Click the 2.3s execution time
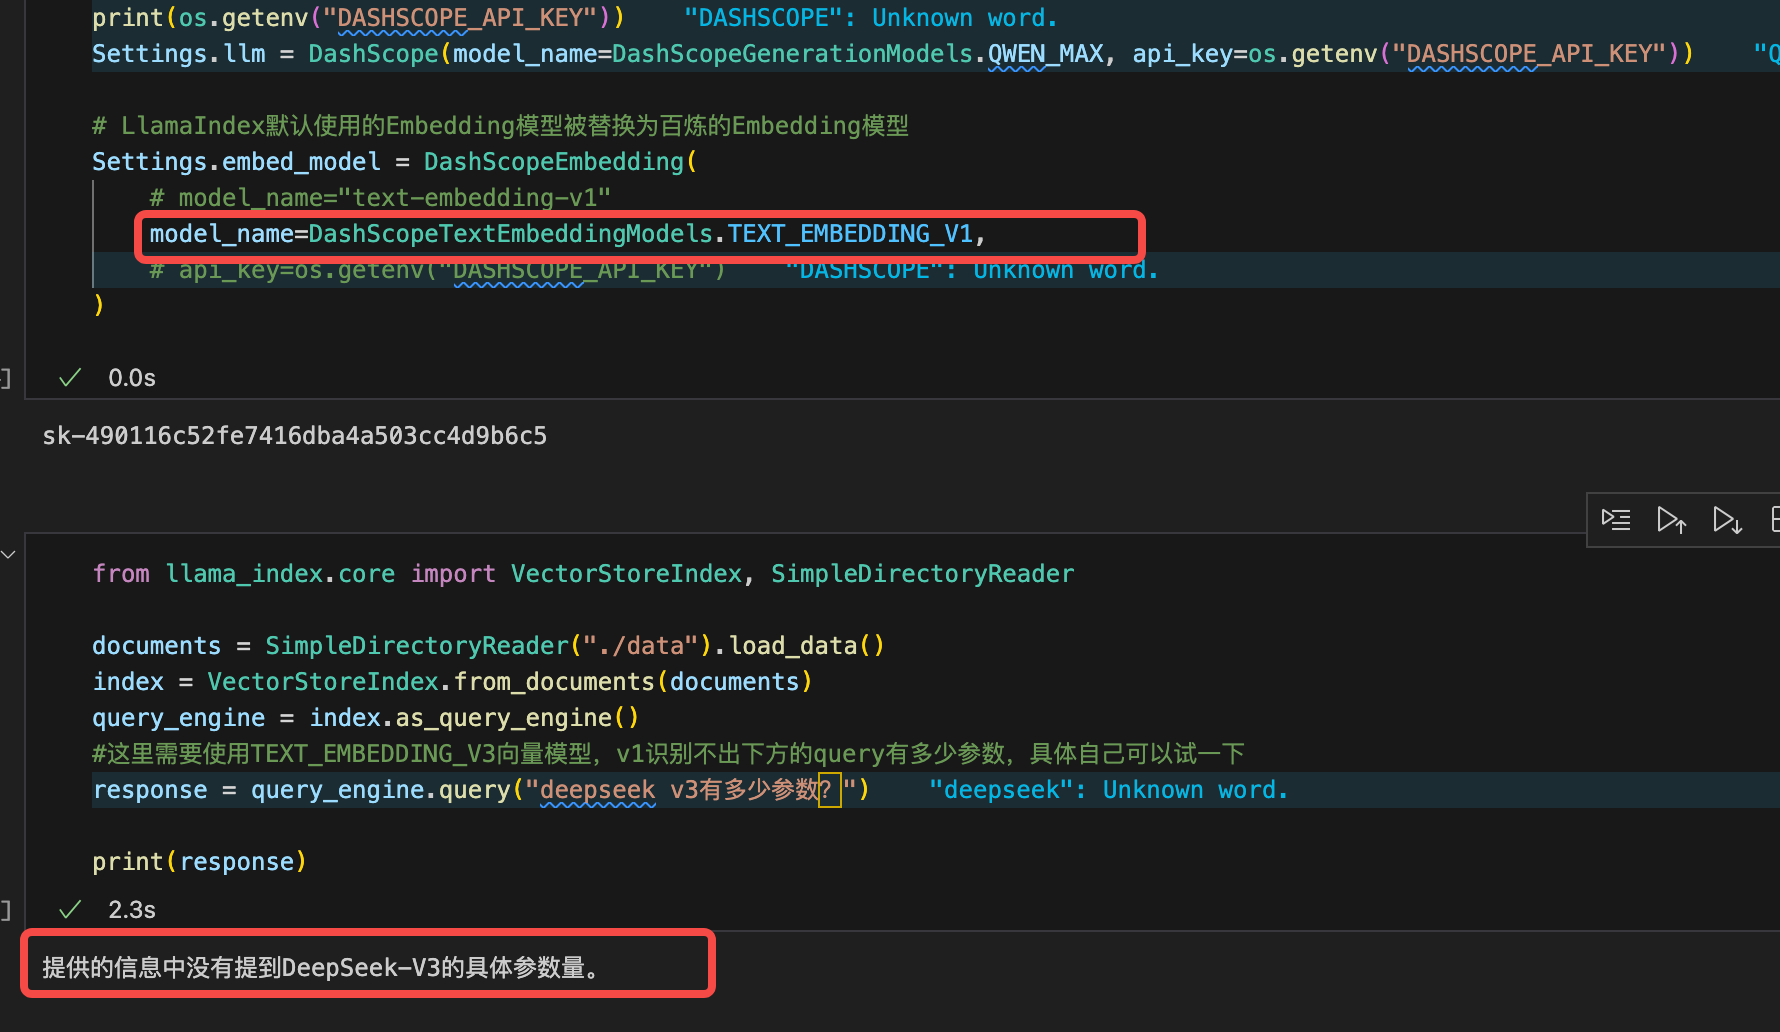 (x=132, y=910)
